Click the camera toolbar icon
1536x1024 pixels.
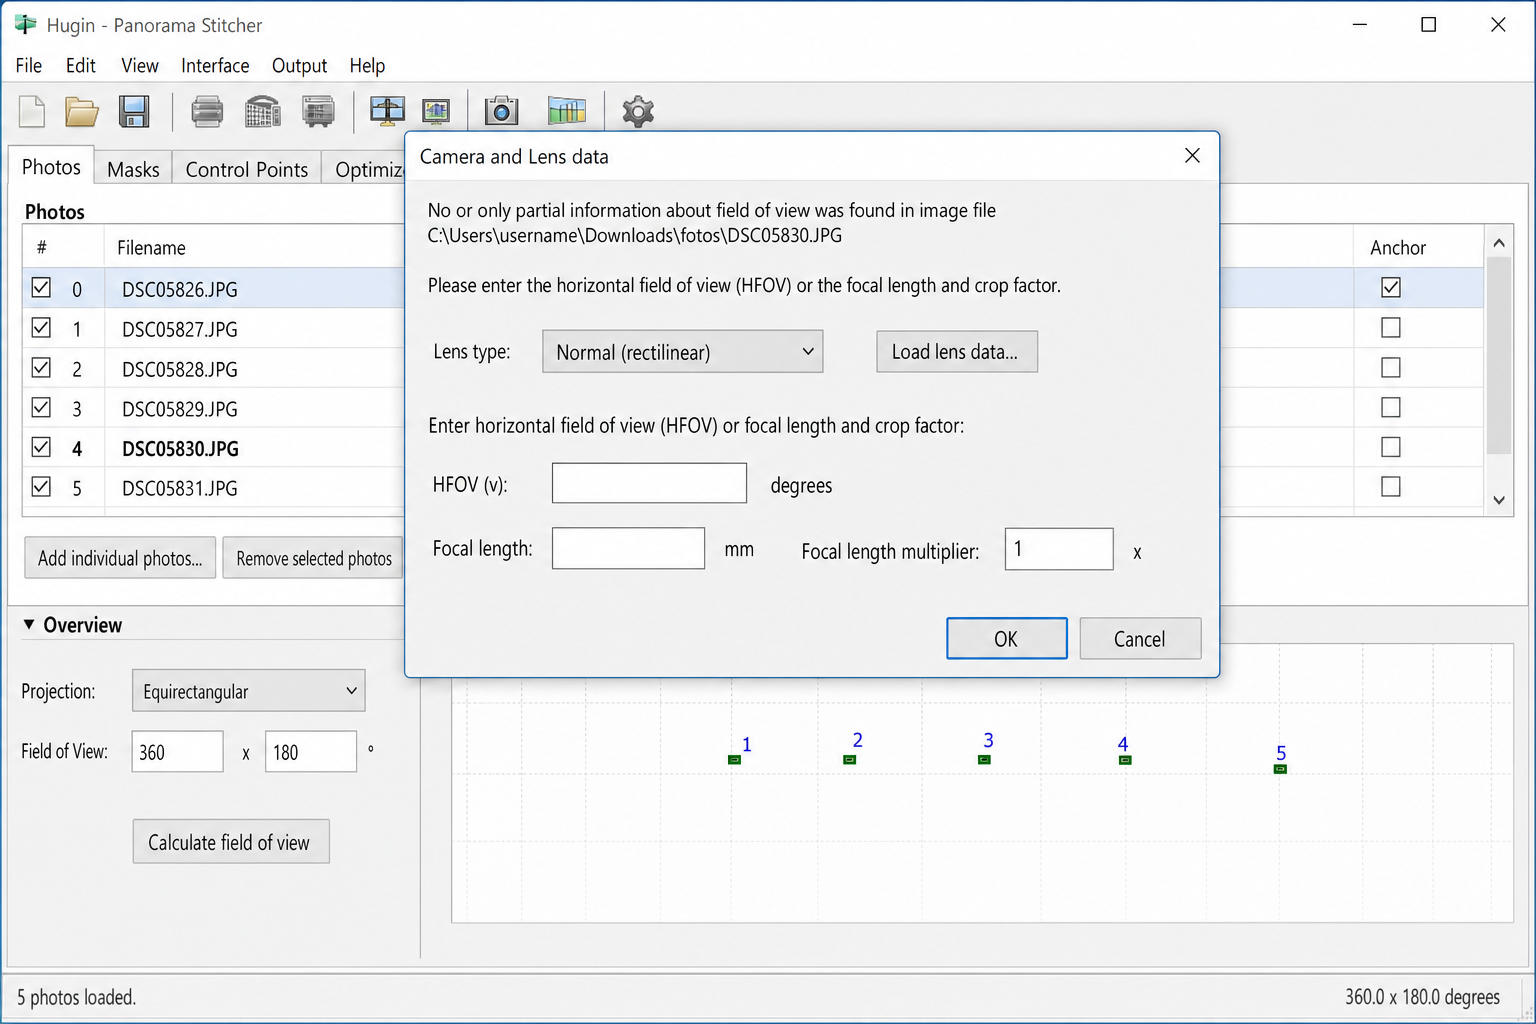(x=501, y=111)
